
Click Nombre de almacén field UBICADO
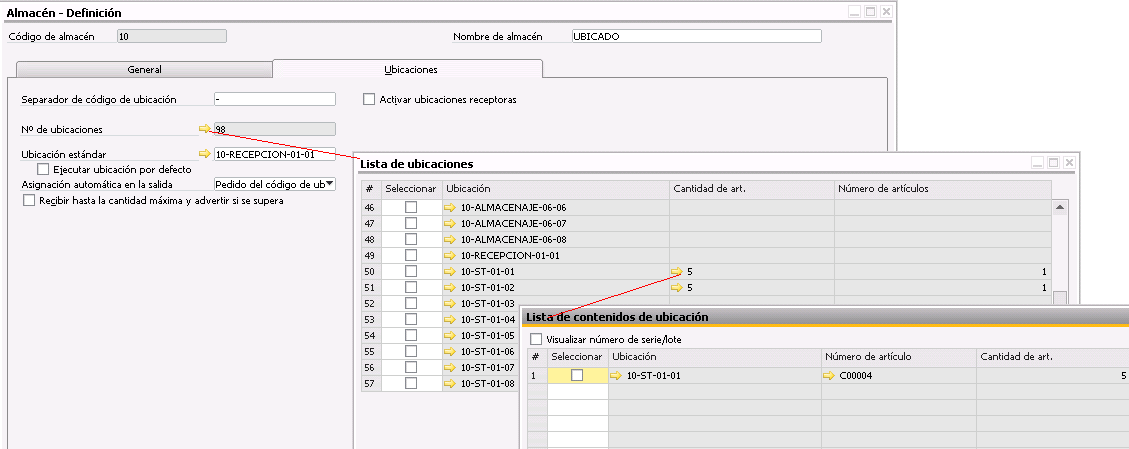click(x=696, y=36)
